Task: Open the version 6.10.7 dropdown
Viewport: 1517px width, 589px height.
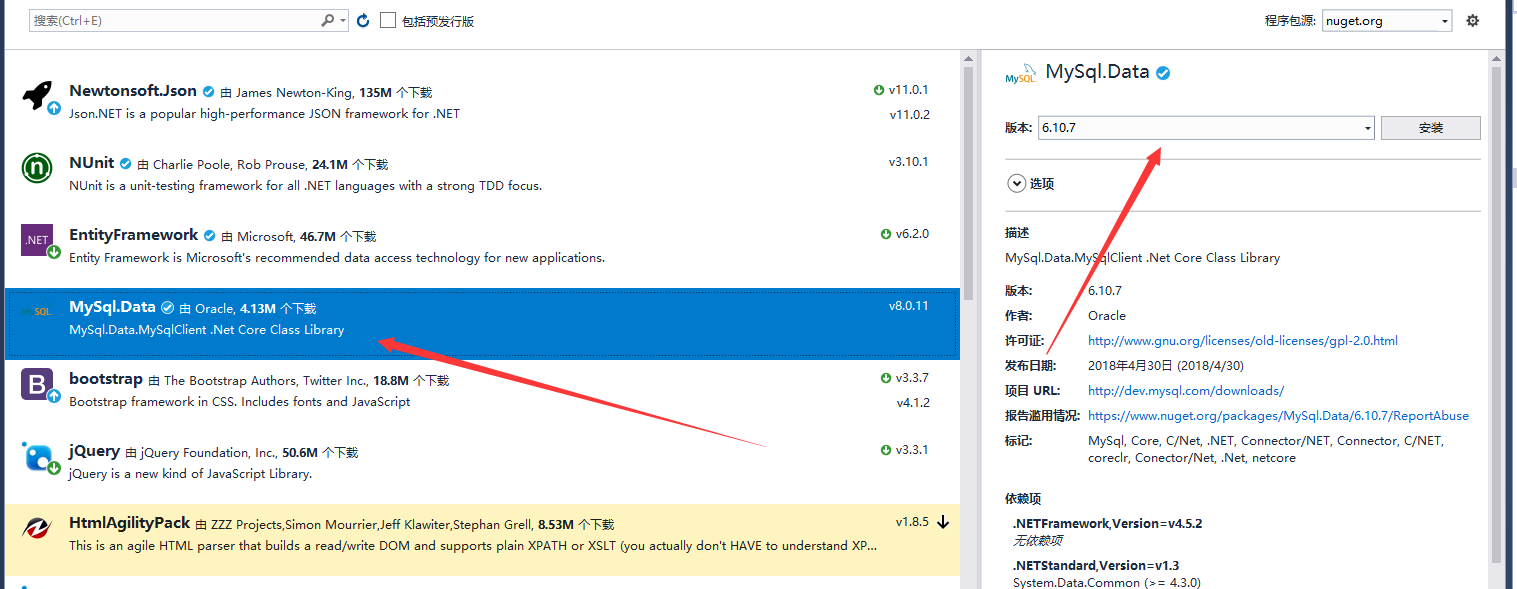Action: point(1206,128)
